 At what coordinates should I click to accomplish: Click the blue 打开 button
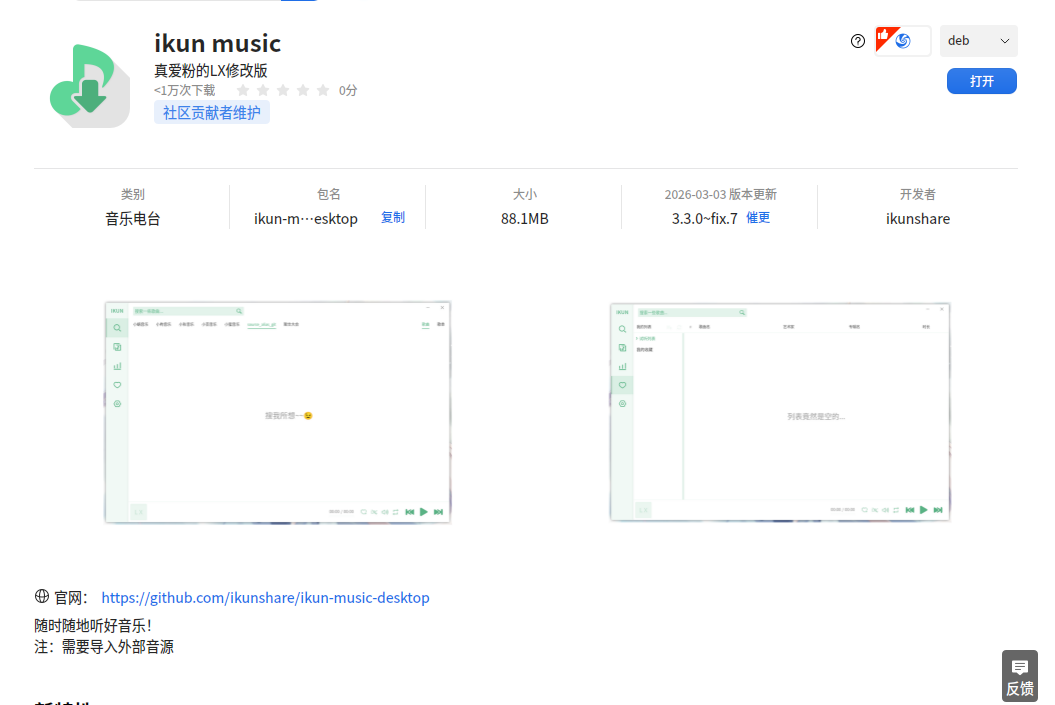pyautogui.click(x=982, y=81)
